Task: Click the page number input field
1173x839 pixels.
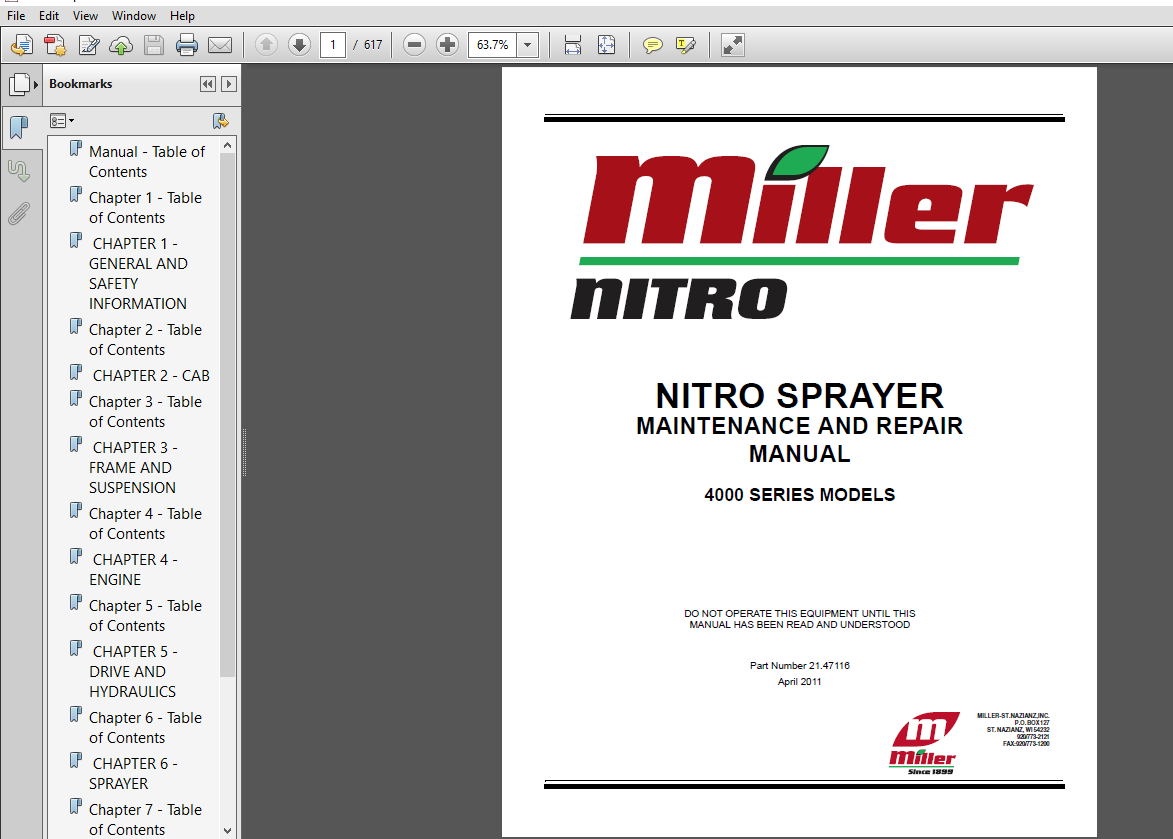Action: pos(333,45)
